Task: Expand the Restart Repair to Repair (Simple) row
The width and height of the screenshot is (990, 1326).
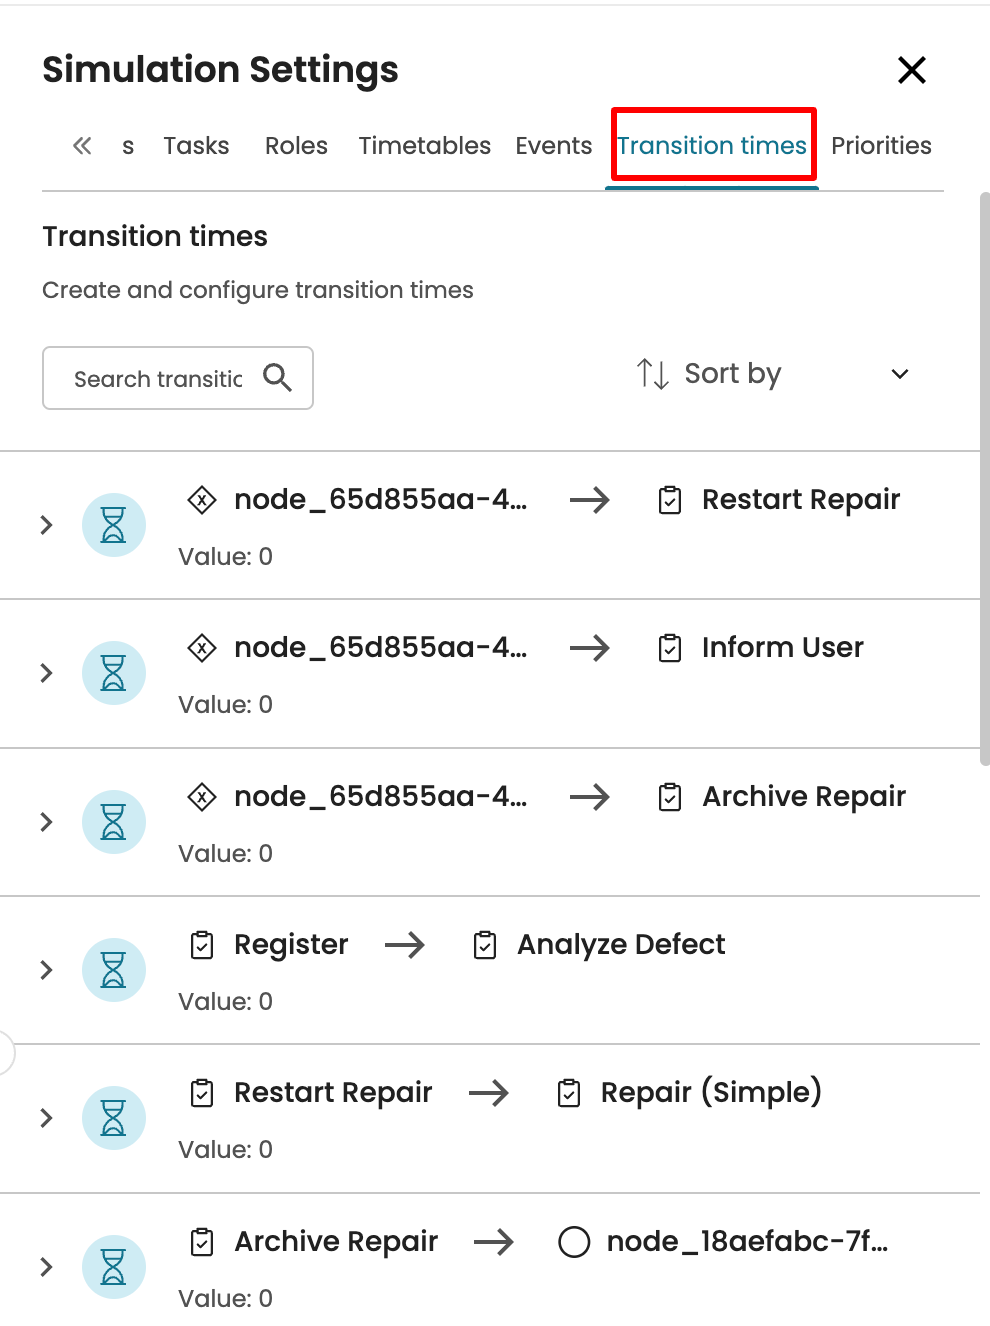Action: (x=46, y=1118)
